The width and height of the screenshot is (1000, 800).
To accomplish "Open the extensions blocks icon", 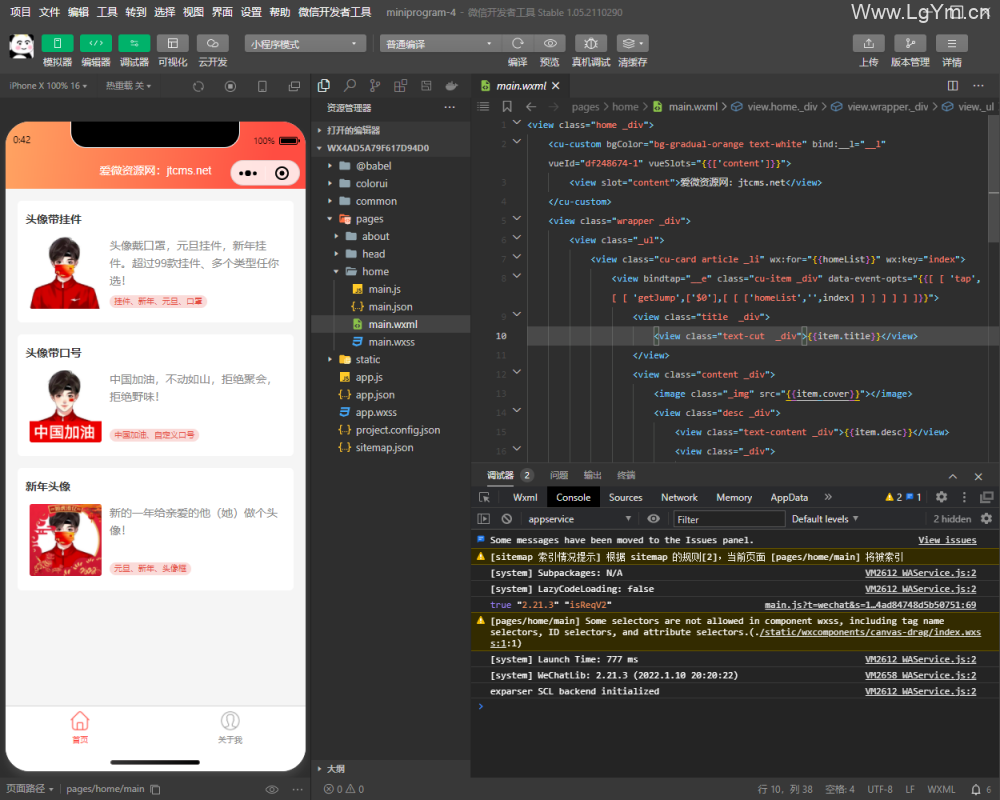I will (401, 85).
